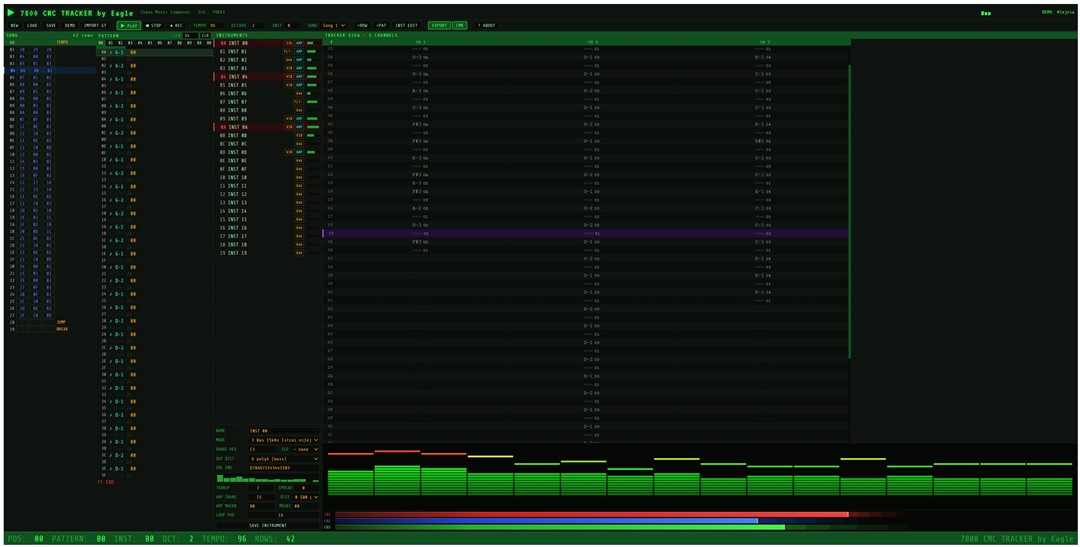Image resolution: width=1080 pixels, height=547 pixels.
Task: Click the instrument NAME field
Action: [283, 431]
